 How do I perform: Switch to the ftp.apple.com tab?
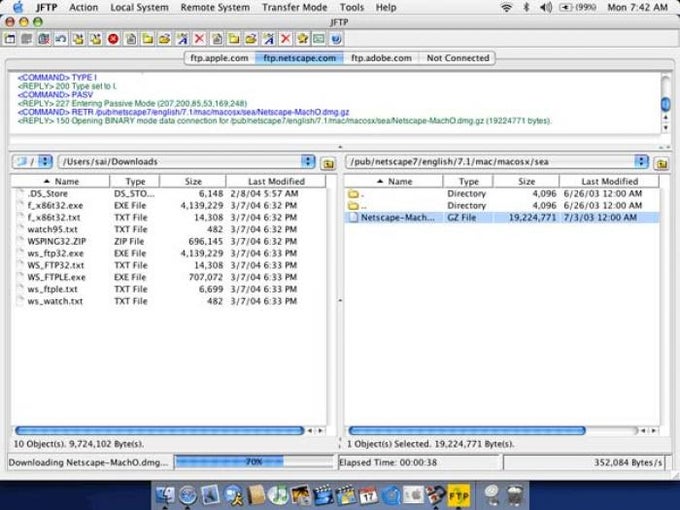point(219,58)
